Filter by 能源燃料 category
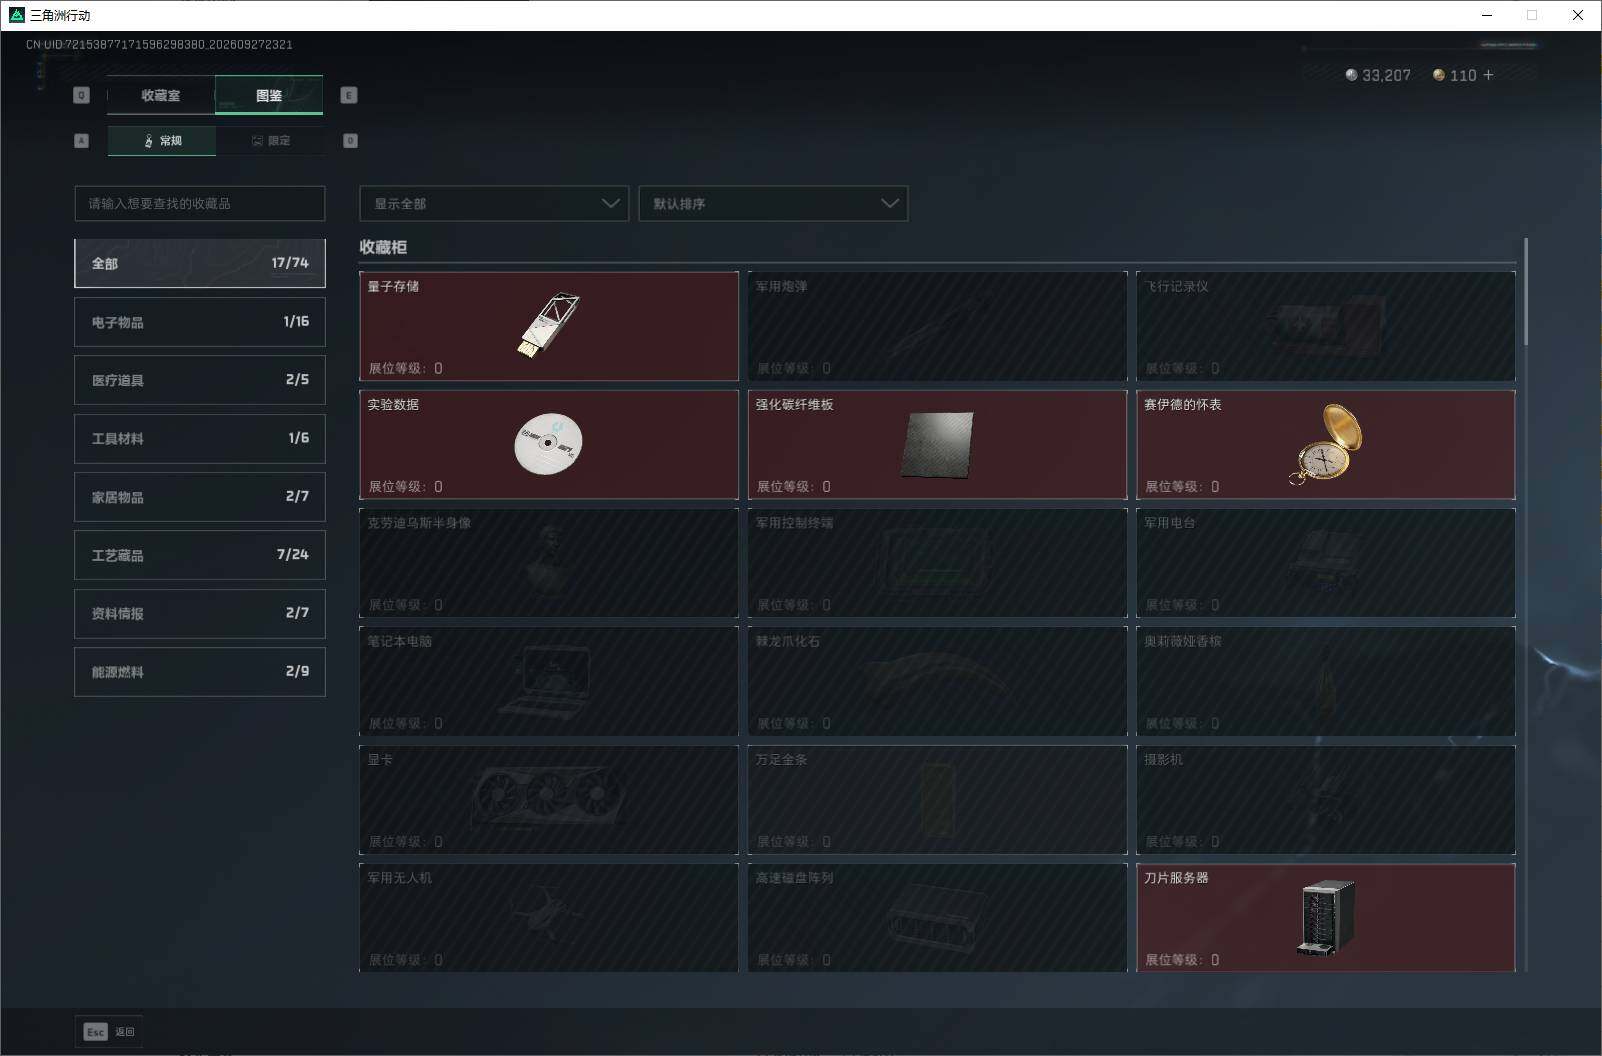1602x1056 pixels. 200,672
